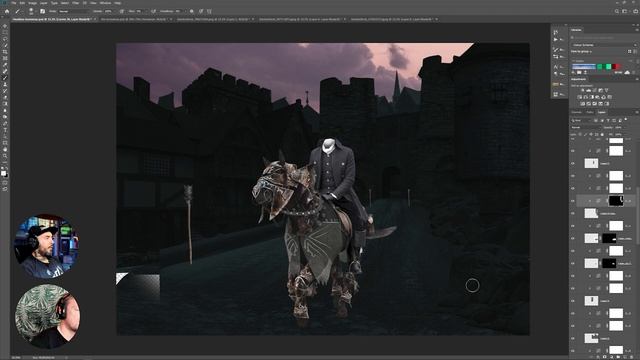Select the Move tool
This screenshot has height=360, width=640.
click(x=5, y=26)
